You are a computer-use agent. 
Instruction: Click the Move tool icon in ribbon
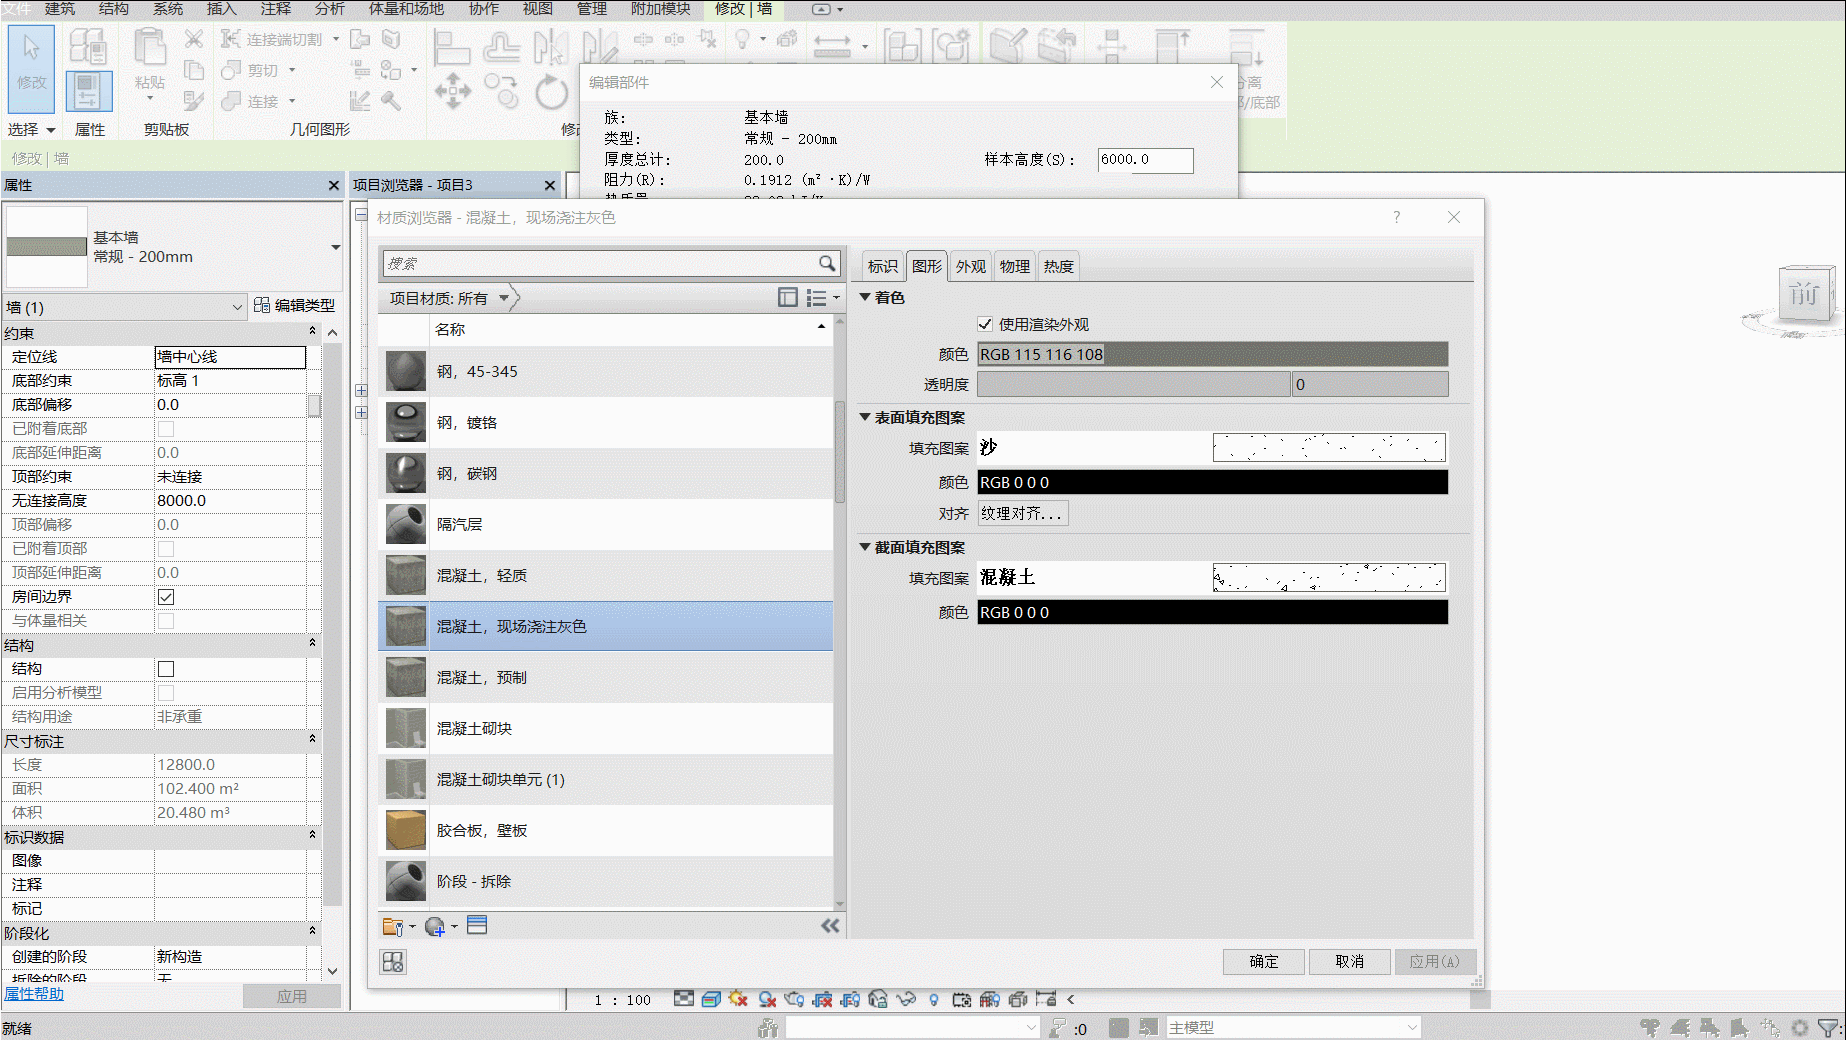(452, 91)
